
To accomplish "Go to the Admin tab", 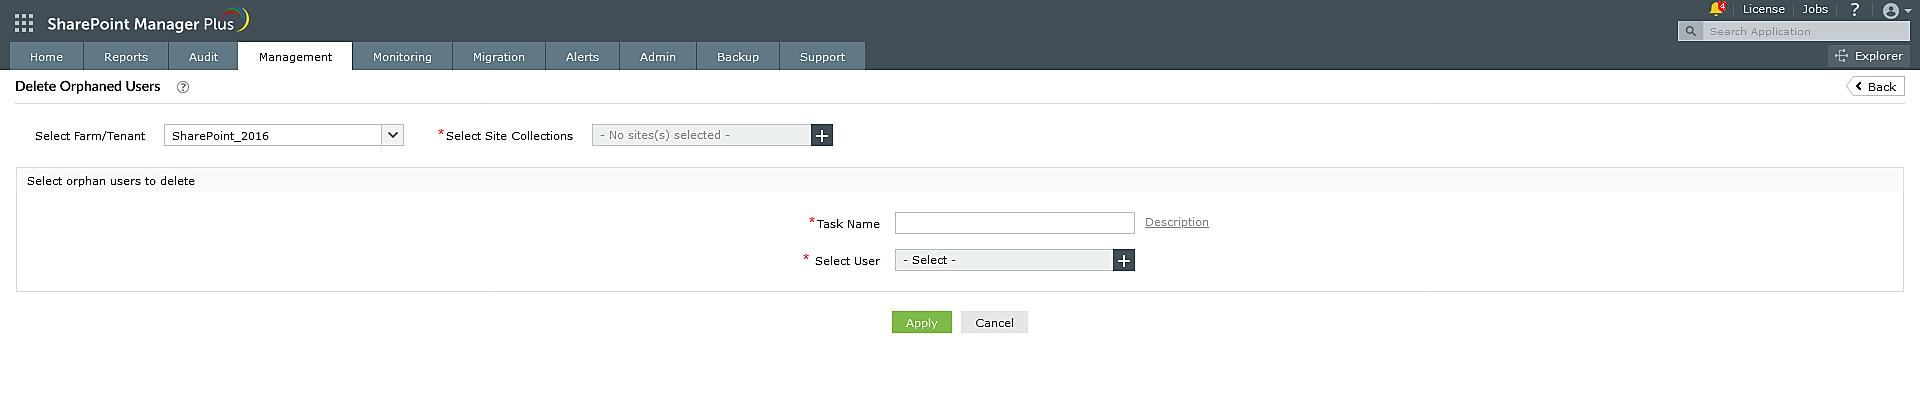I will (x=658, y=57).
